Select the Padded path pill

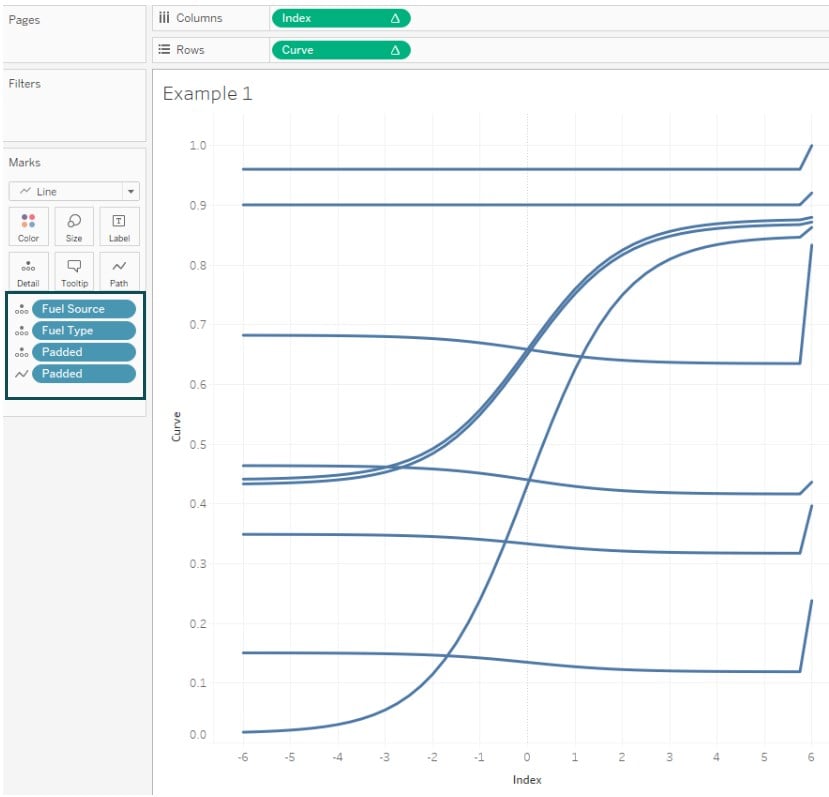[x=84, y=374]
